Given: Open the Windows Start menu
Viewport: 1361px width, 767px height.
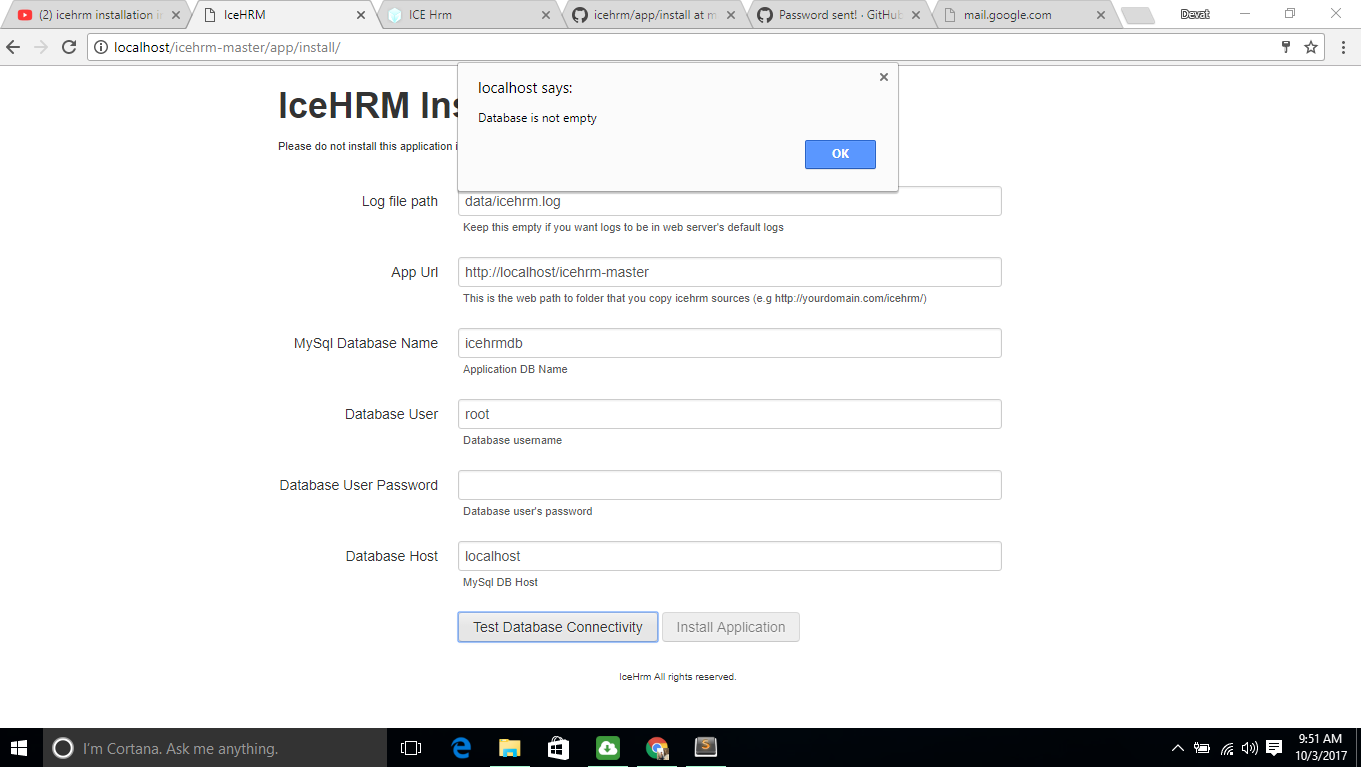Looking at the screenshot, I should tap(20, 747).
